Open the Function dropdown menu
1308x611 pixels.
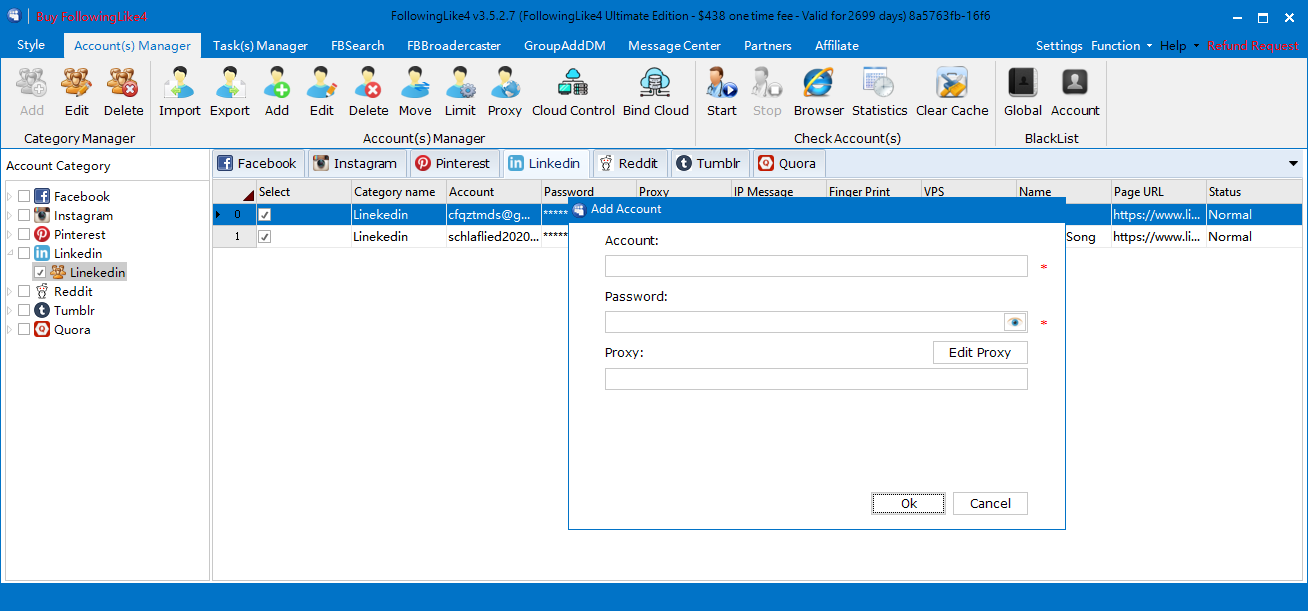pos(1121,46)
